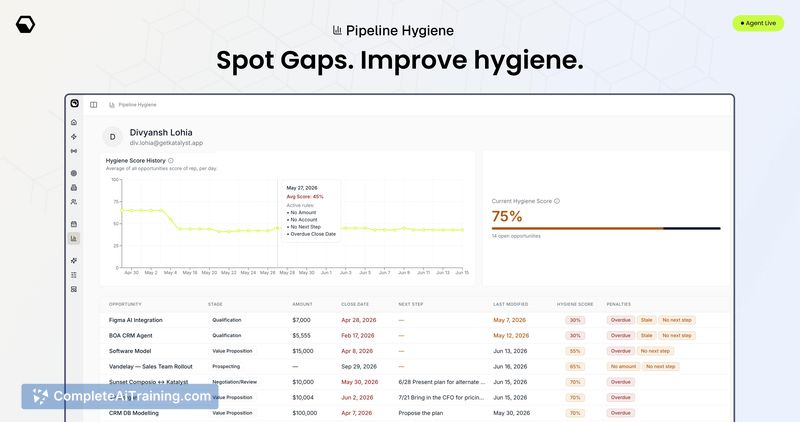
Task: Sort by the Amount column header
Action: tap(302, 304)
